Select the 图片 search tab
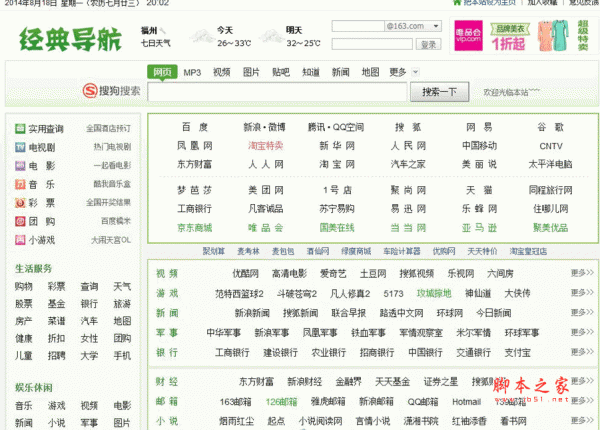Image resolution: width=600 pixels, height=430 pixels. (251, 72)
